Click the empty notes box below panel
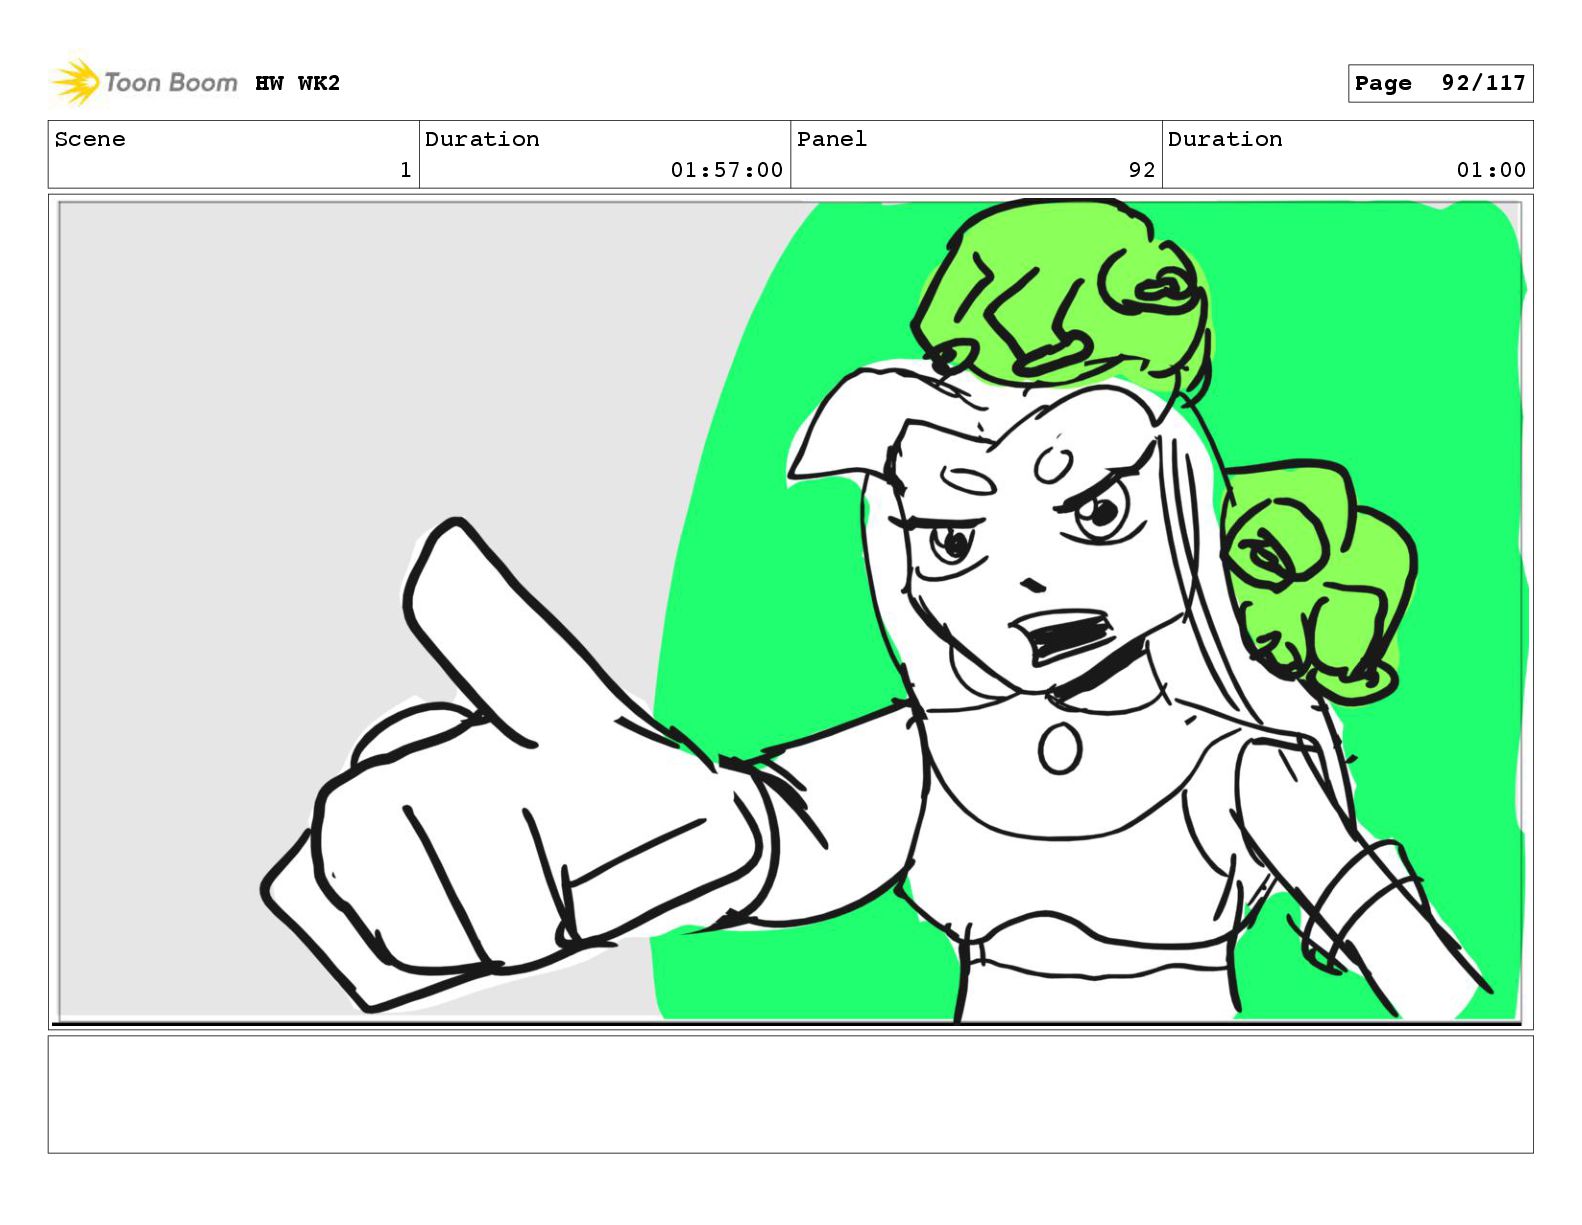1582x1225 pixels. pyautogui.click(x=790, y=1094)
